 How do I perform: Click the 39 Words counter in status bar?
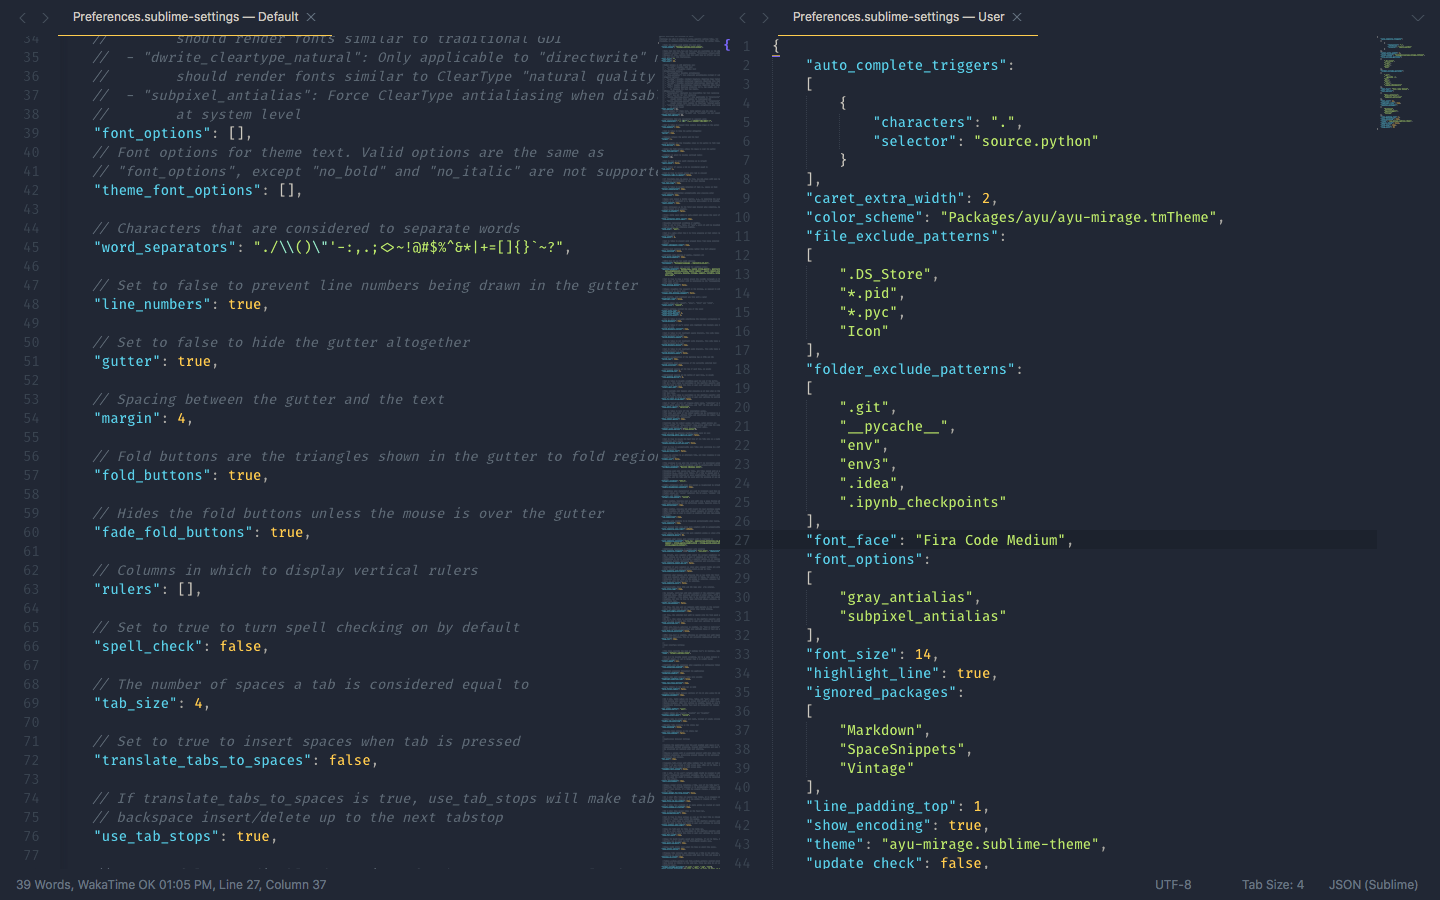tap(43, 884)
